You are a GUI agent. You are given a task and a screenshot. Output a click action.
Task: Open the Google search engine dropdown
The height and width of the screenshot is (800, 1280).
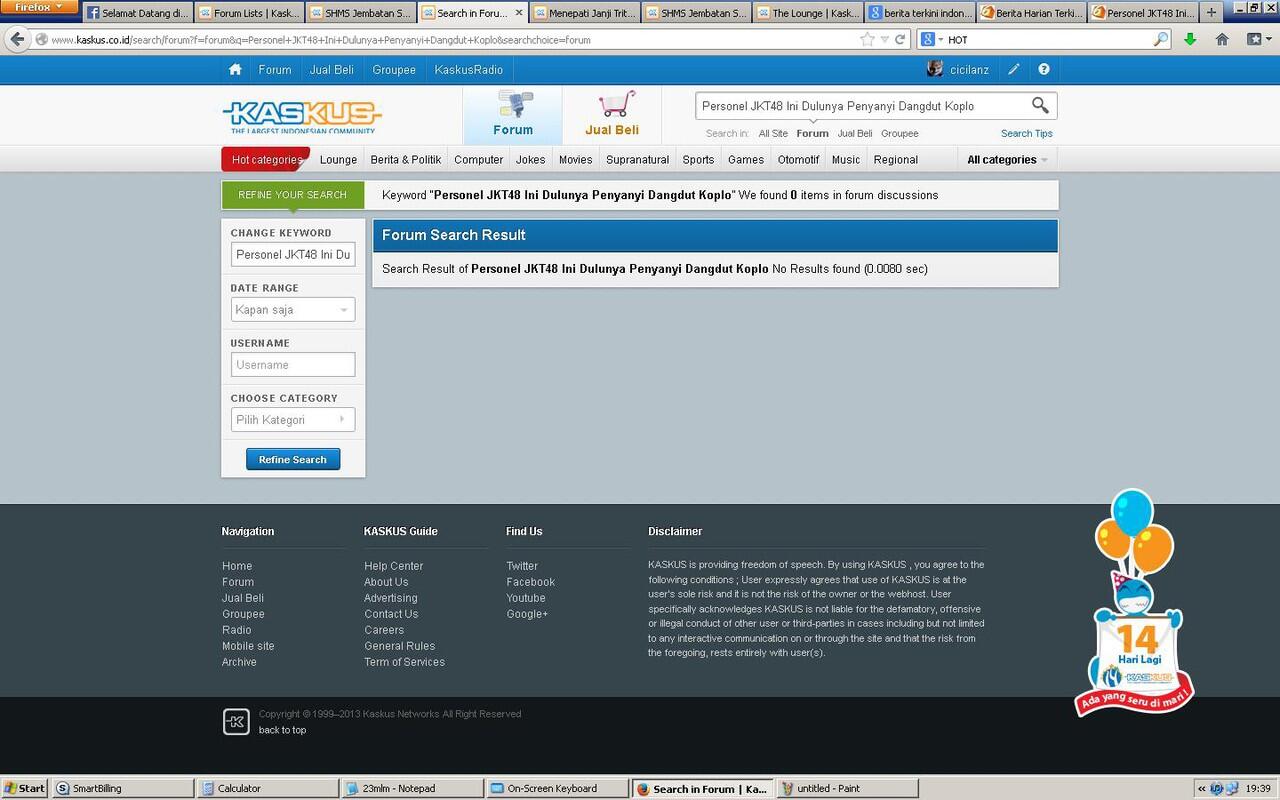pos(931,39)
